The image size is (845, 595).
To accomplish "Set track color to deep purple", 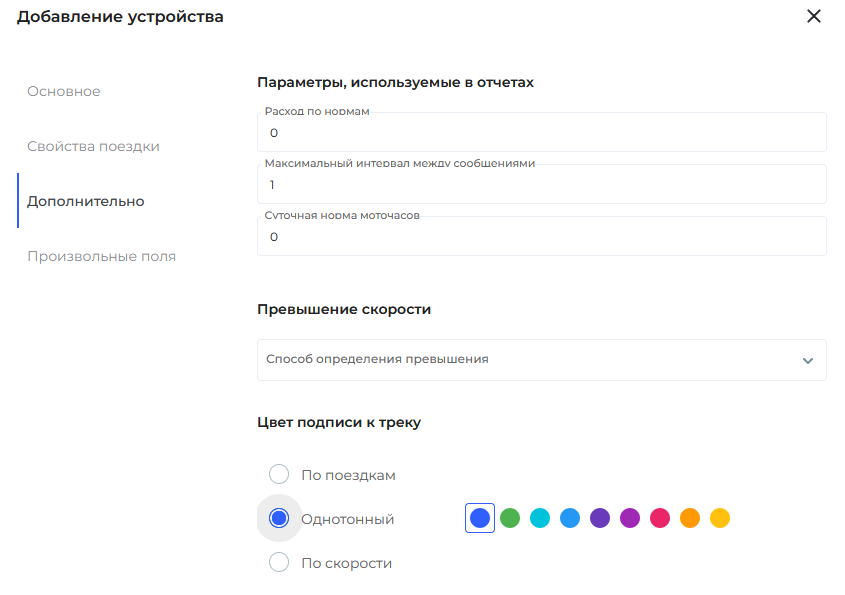I will pyautogui.click(x=600, y=518).
